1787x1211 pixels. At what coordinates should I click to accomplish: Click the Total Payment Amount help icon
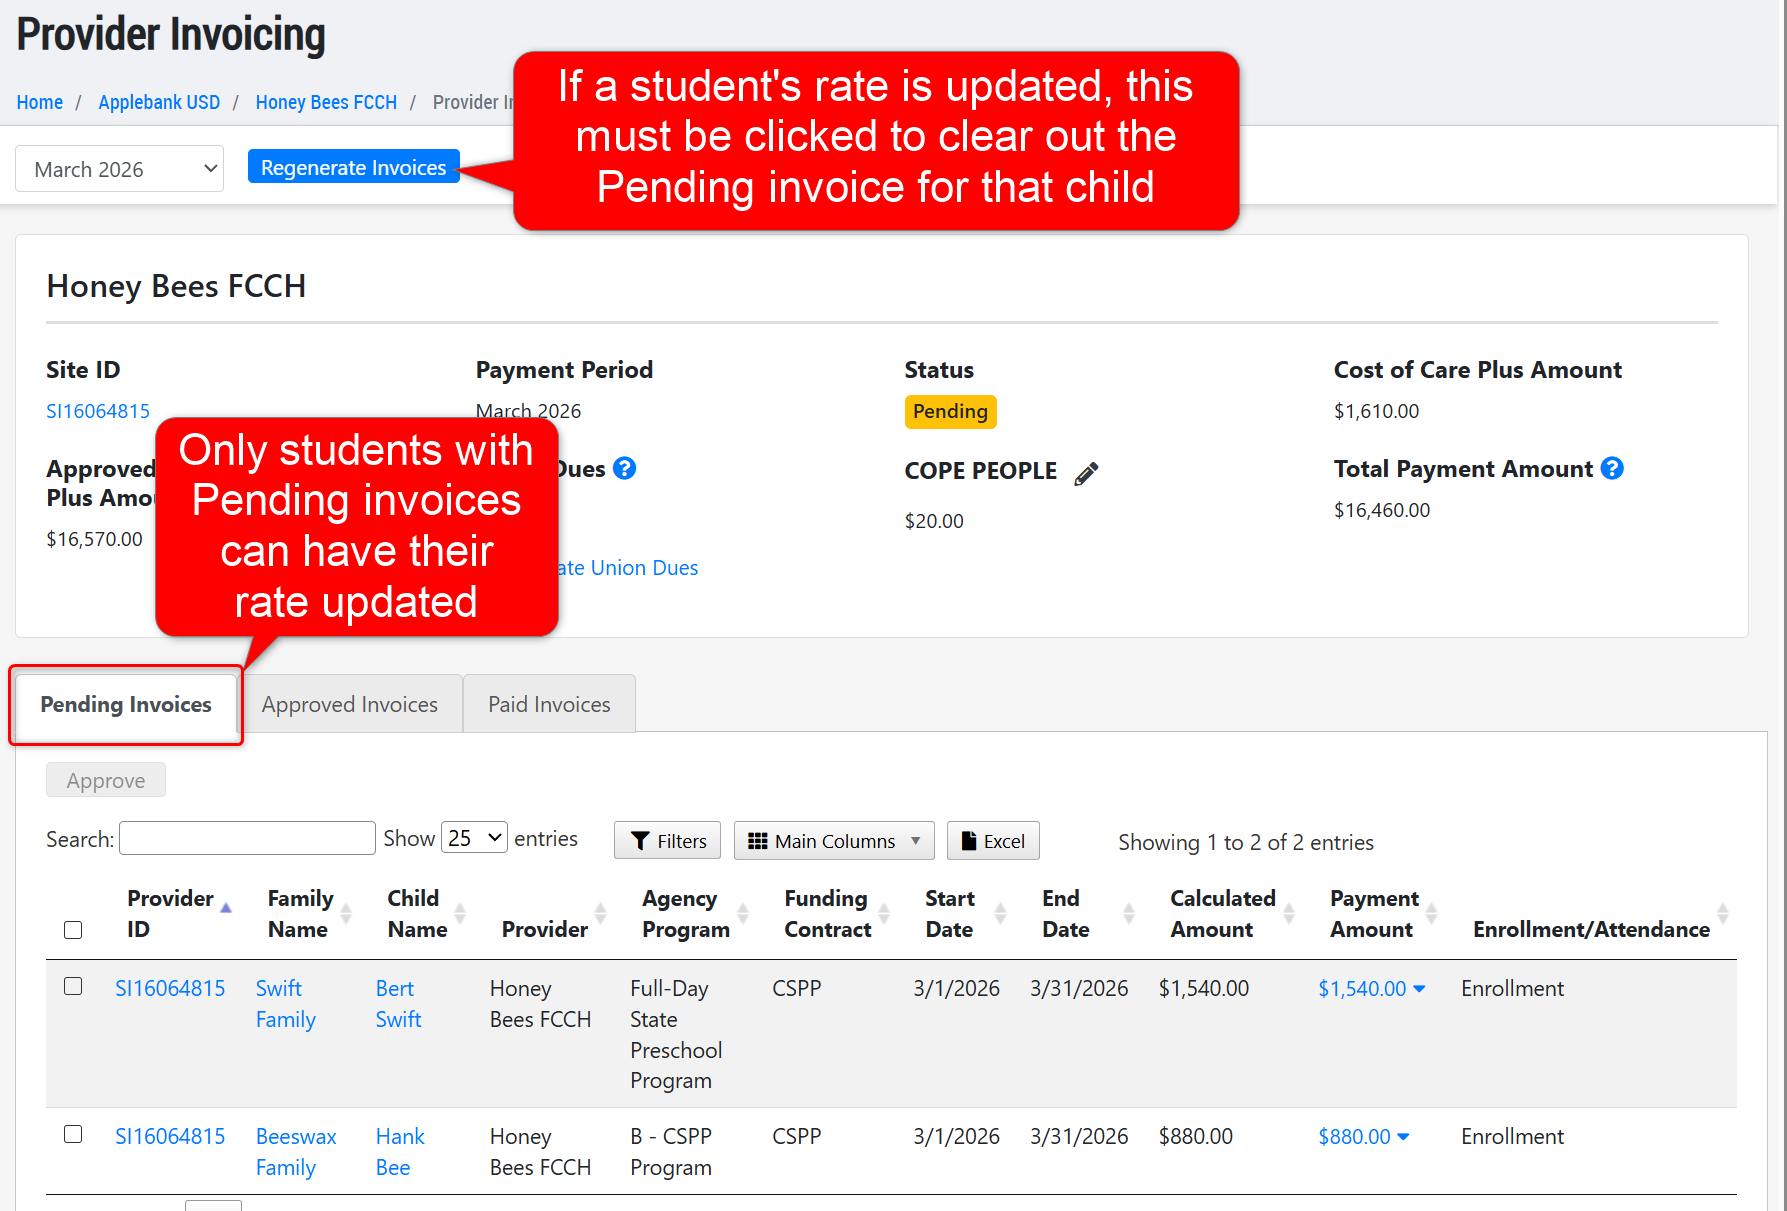(1612, 468)
